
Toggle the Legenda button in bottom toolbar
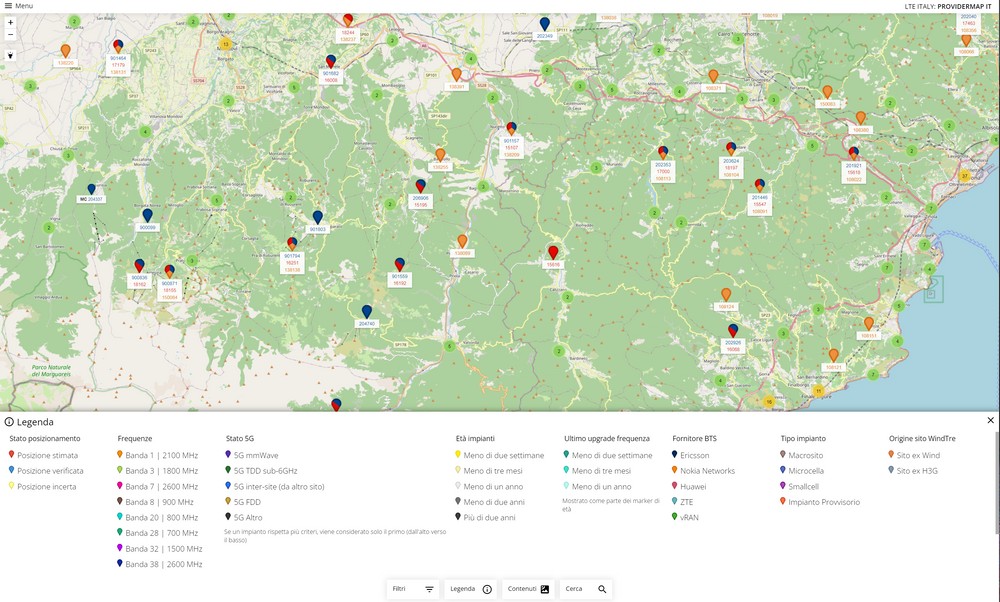click(x=470, y=589)
